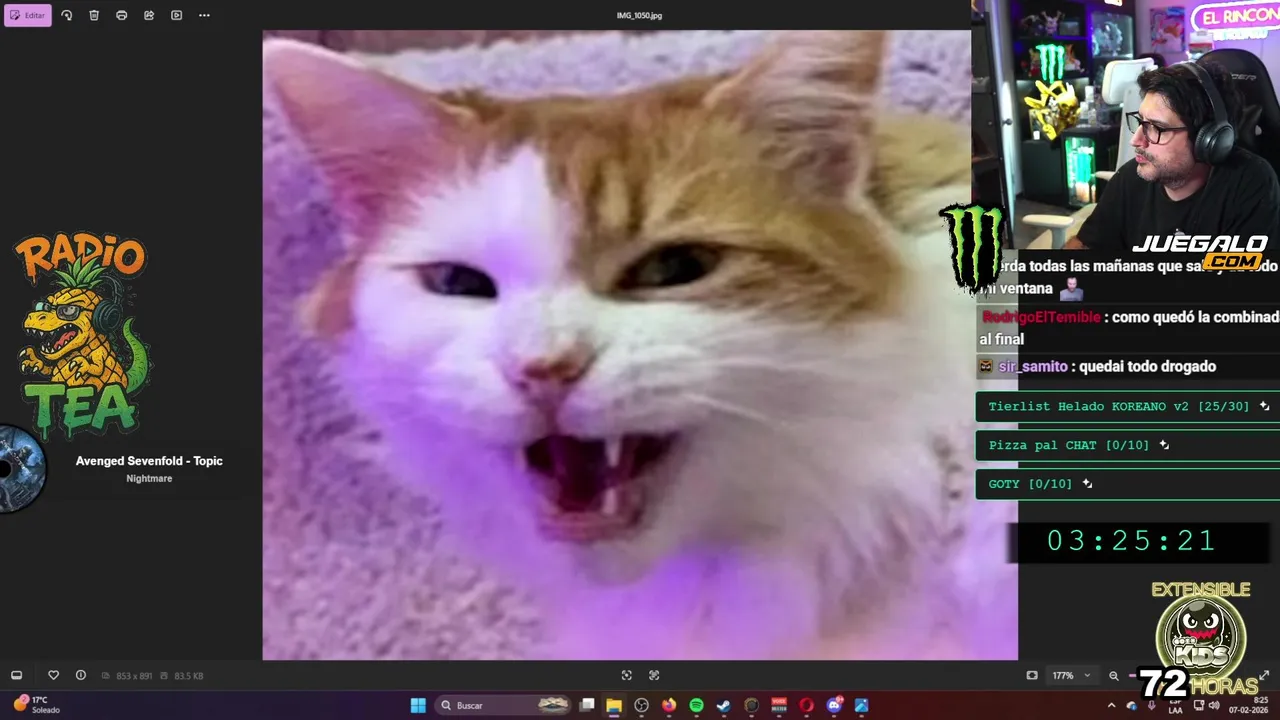Share the image using the share icon

coord(149,15)
